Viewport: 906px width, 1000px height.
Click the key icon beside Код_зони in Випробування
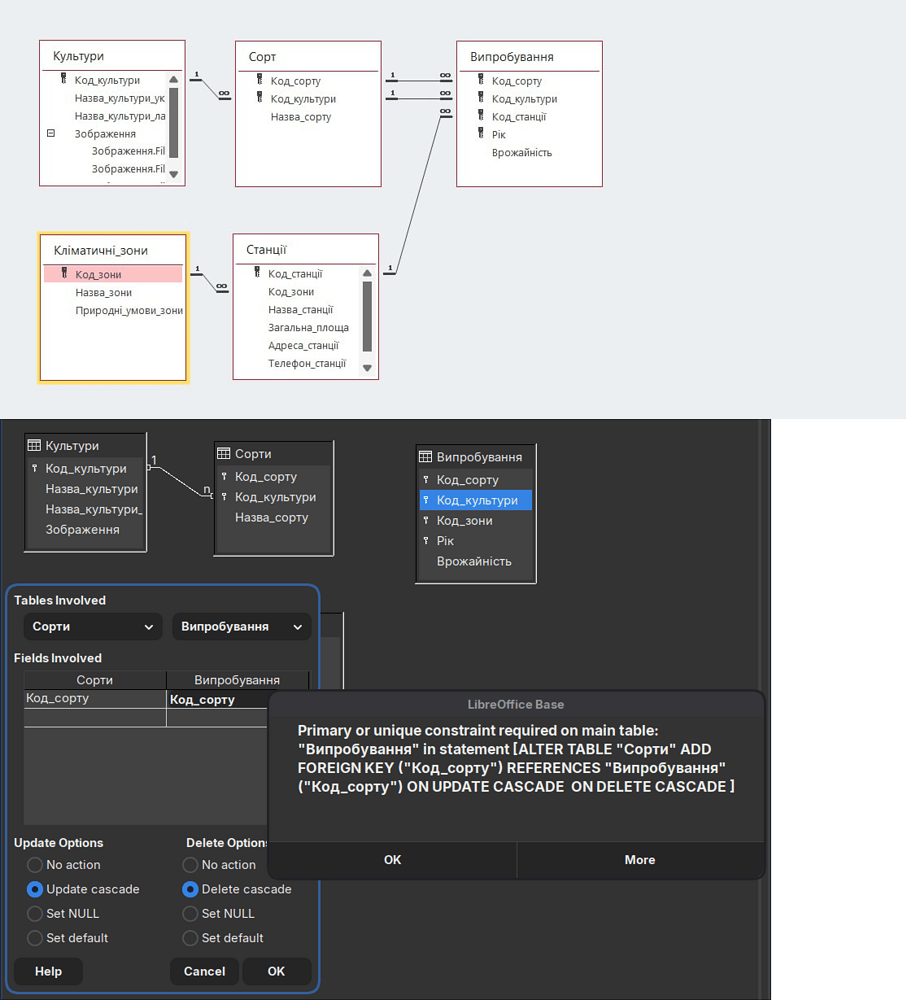point(425,519)
